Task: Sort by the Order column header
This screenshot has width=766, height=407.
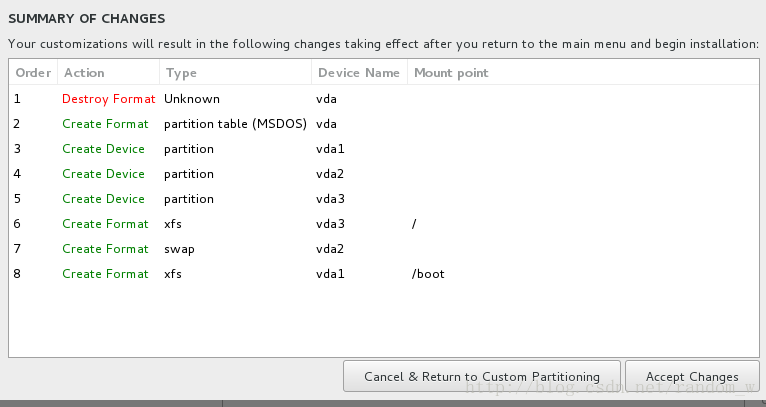Action: click(x=33, y=73)
